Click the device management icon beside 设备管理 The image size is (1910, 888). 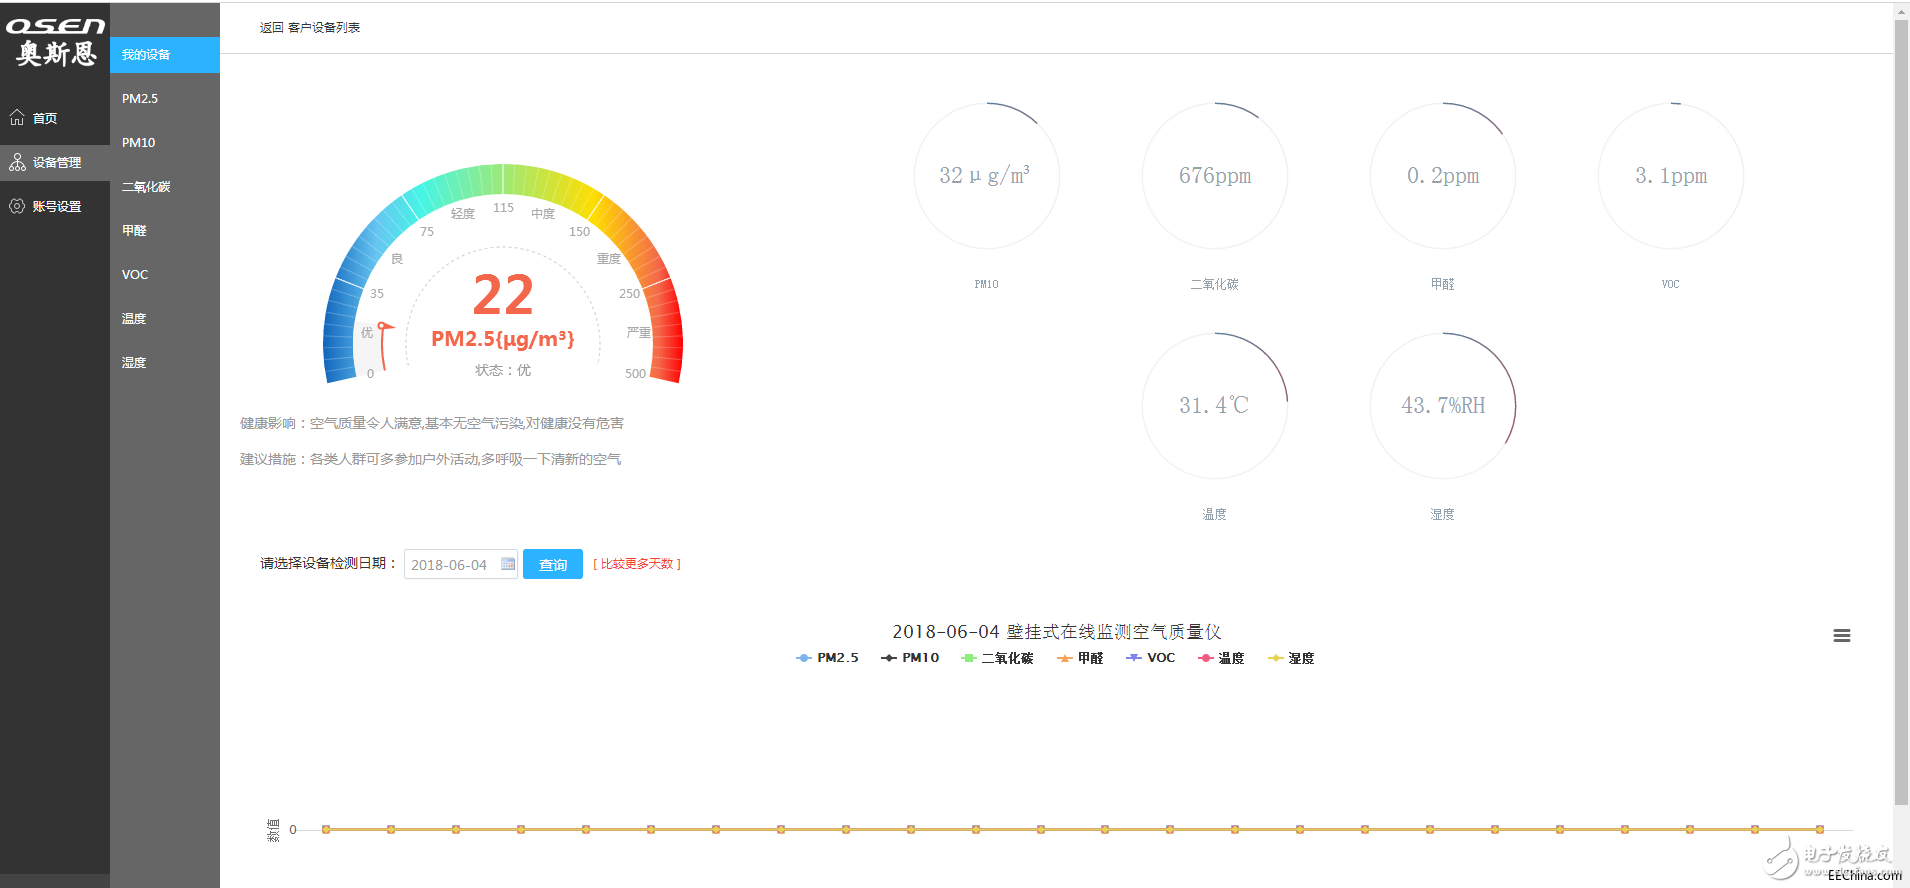(17, 162)
